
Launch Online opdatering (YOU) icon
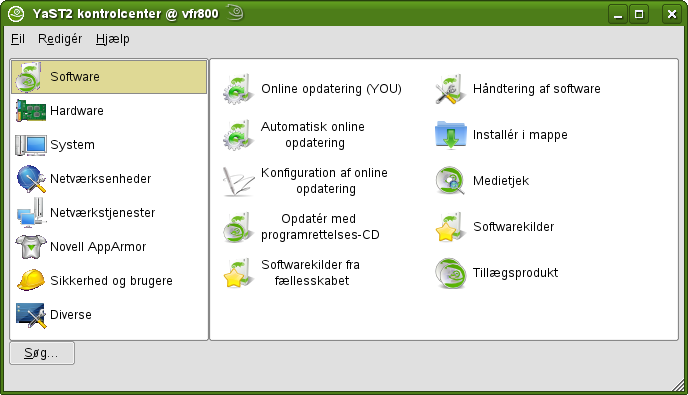pos(238,89)
